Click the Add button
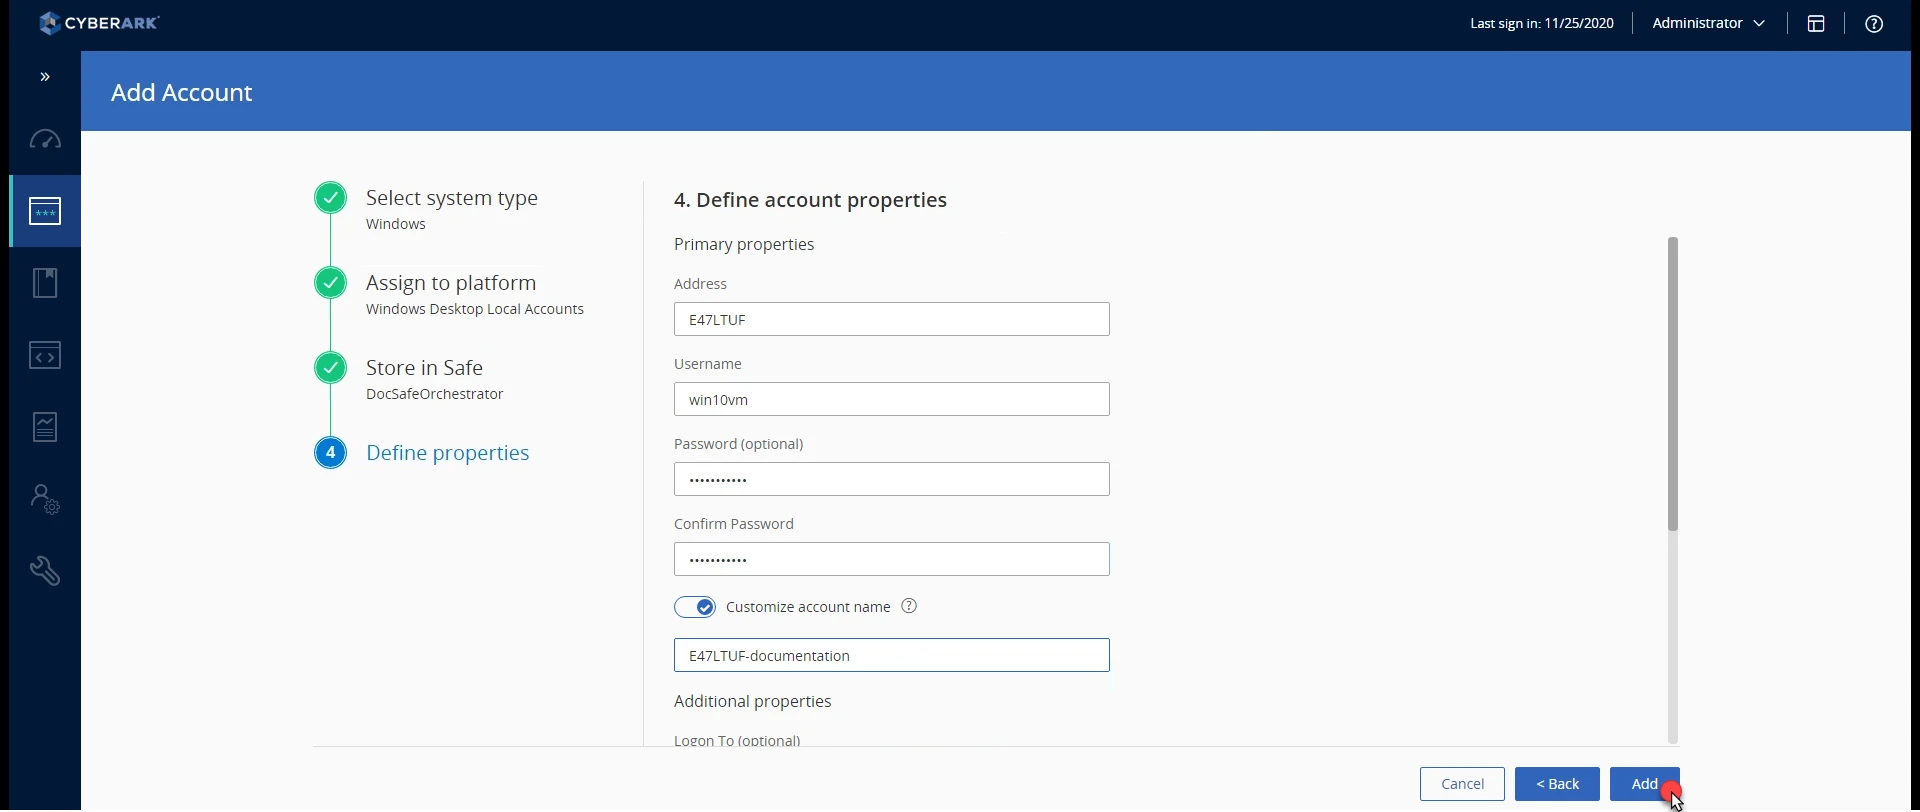Screen dimensions: 1920x812 point(1645,784)
